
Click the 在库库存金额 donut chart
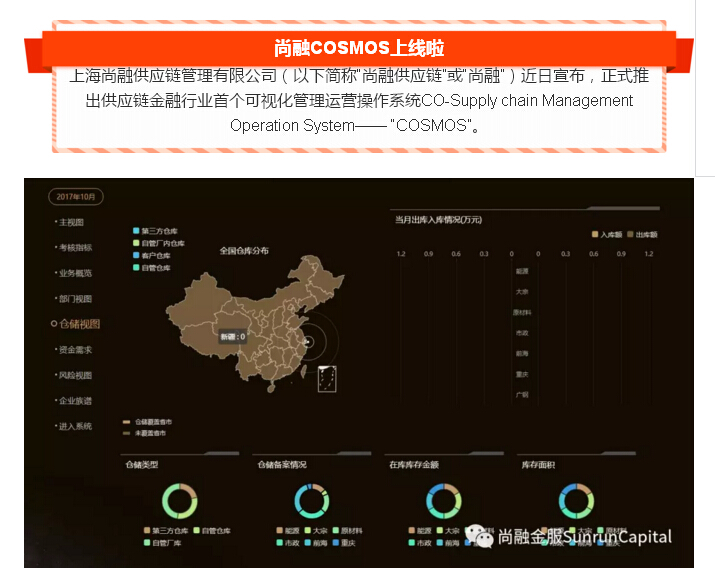click(444, 501)
